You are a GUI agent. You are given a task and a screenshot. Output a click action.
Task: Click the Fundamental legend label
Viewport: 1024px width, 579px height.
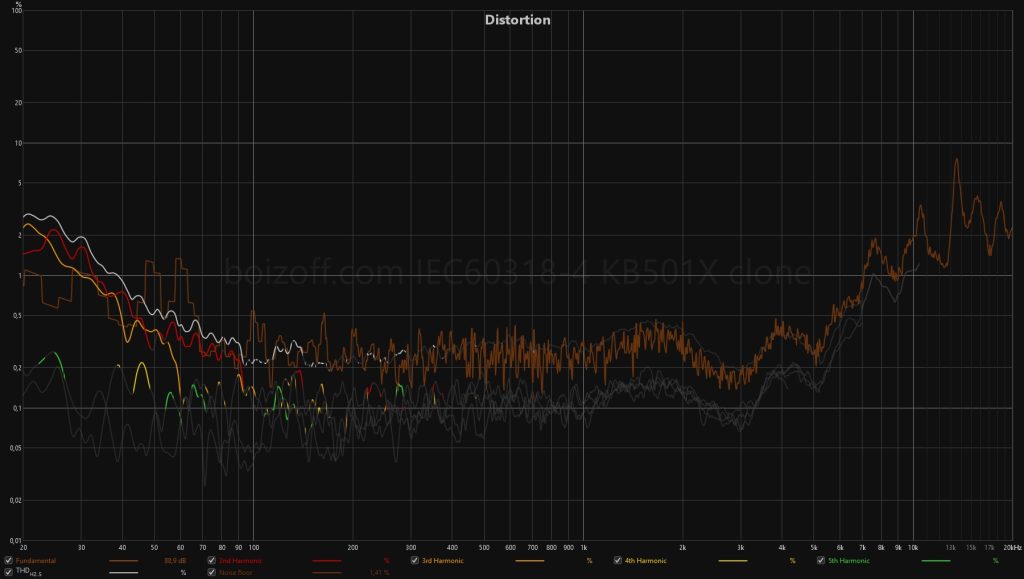point(36,561)
